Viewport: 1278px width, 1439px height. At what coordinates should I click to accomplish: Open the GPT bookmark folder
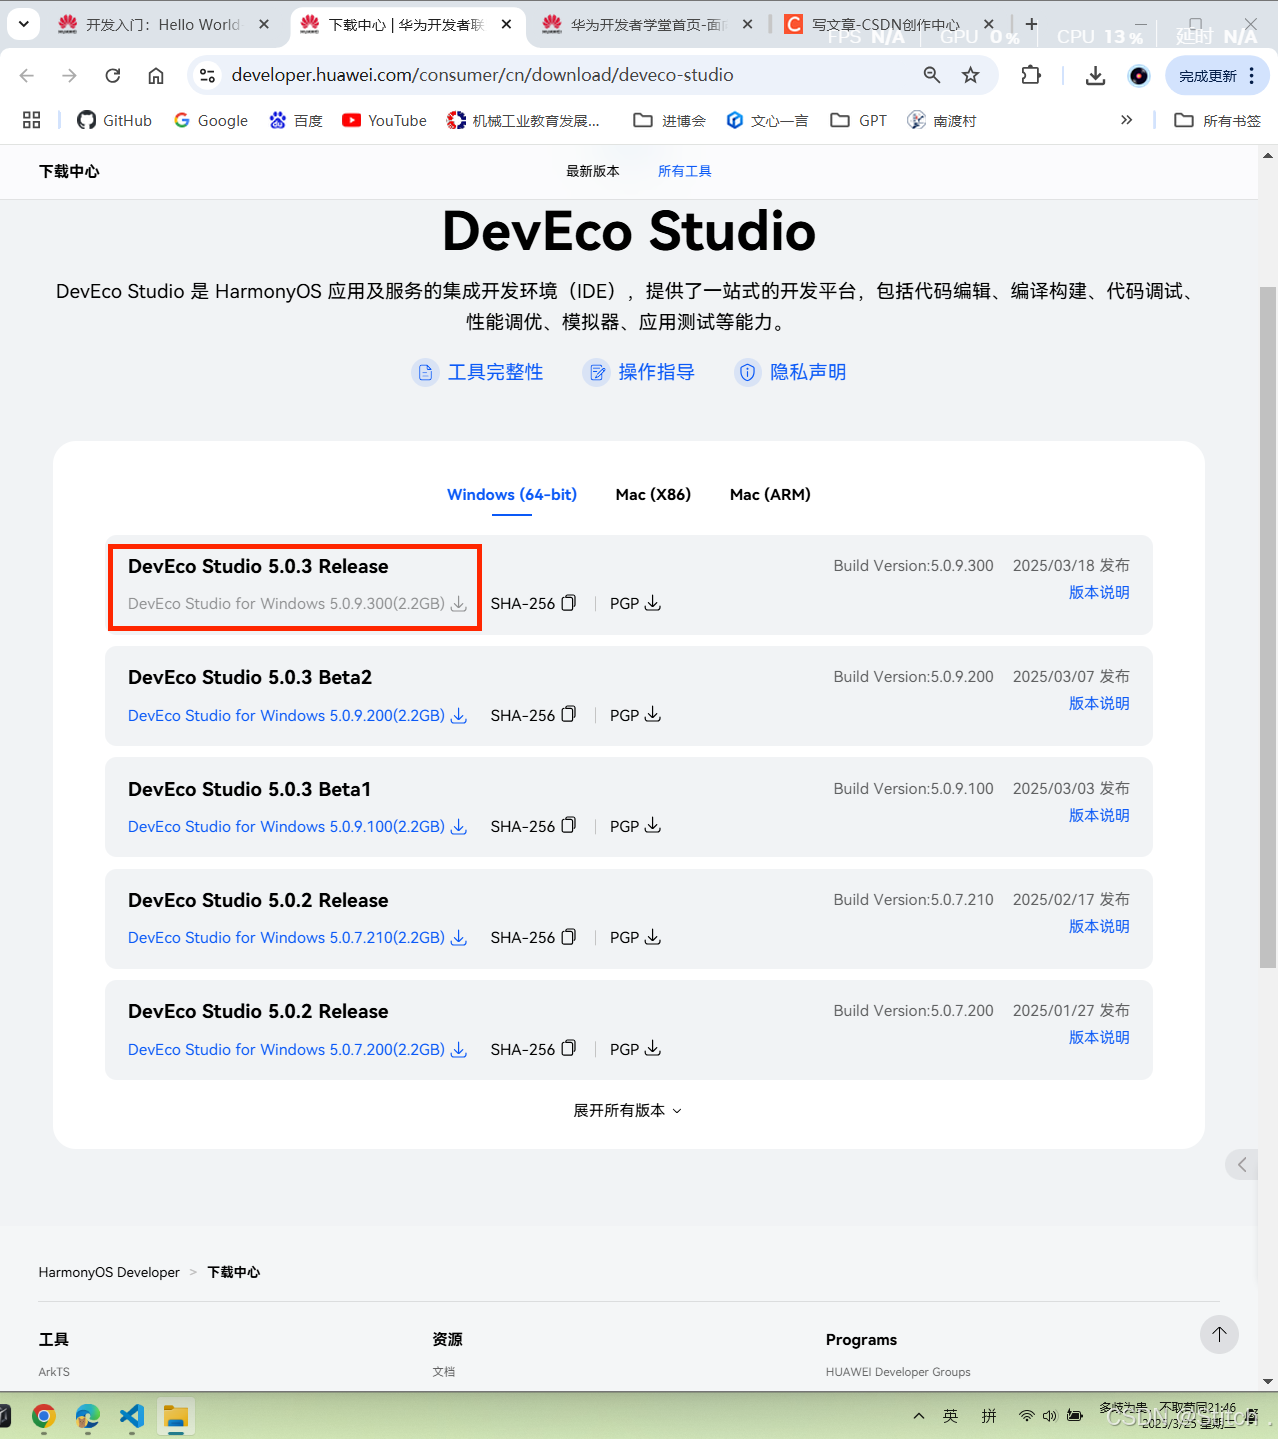click(859, 120)
